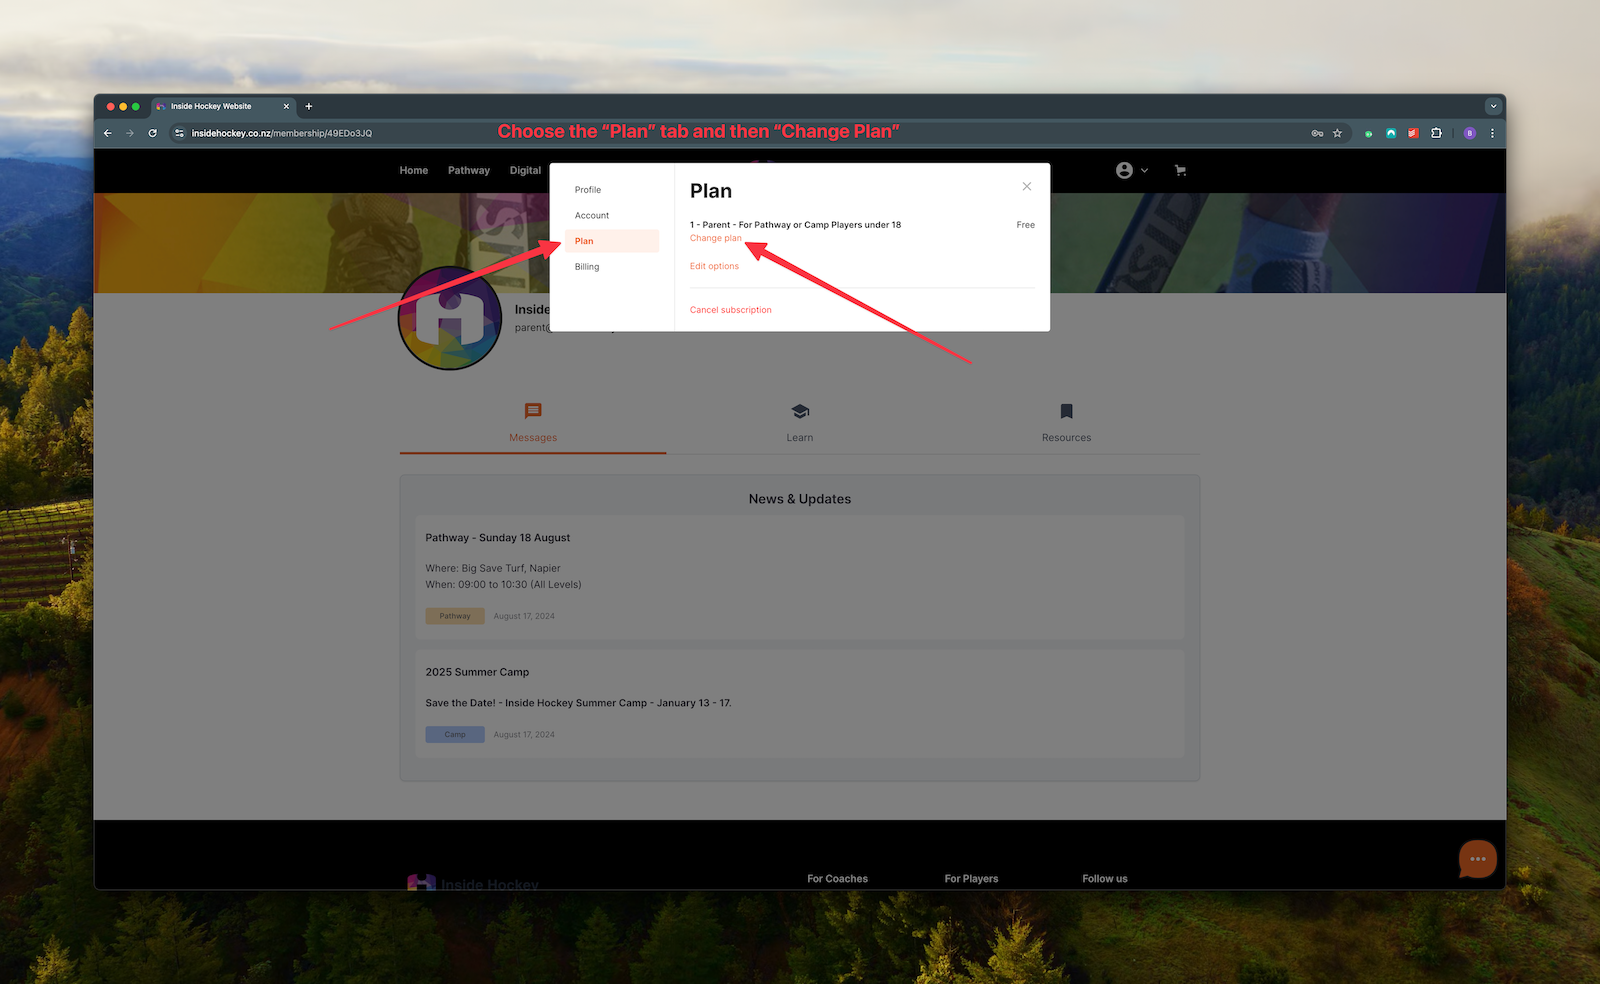Viewport: 1600px width, 984px height.
Task: Open the teal NordVPN-style extension icon
Action: 1391,133
